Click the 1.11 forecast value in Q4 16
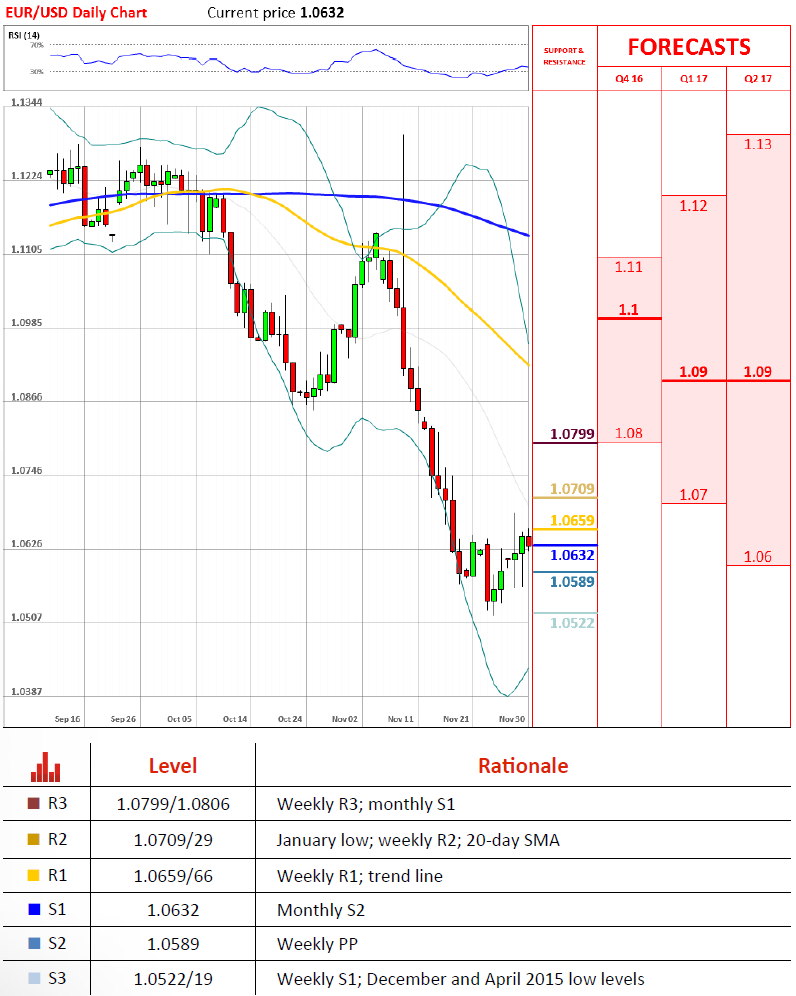Viewport: 796px width, 996px height. point(628,267)
